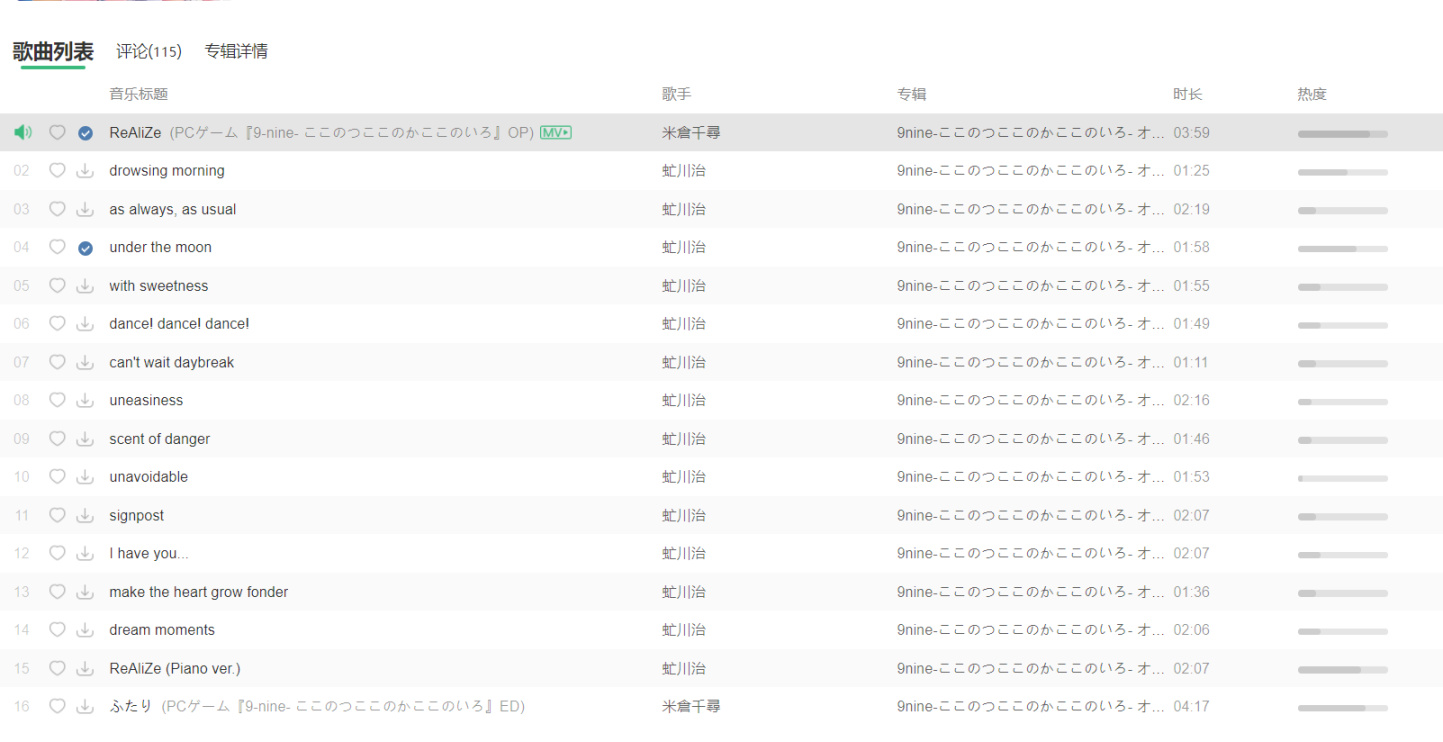The width and height of the screenshot is (1443, 742).
Task: Open album link on under the moon row
Action: [1031, 247]
